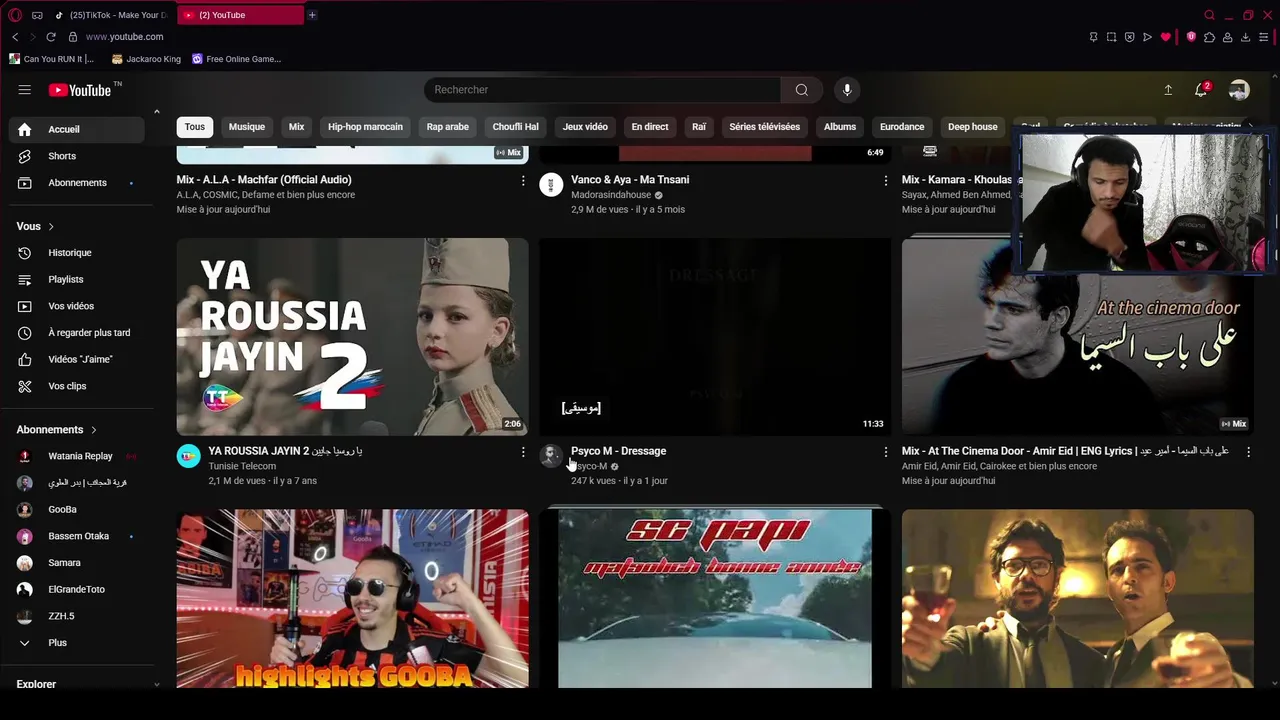Select the Musique filter chip
Image resolution: width=1280 pixels, height=720 pixels.
[247, 127]
